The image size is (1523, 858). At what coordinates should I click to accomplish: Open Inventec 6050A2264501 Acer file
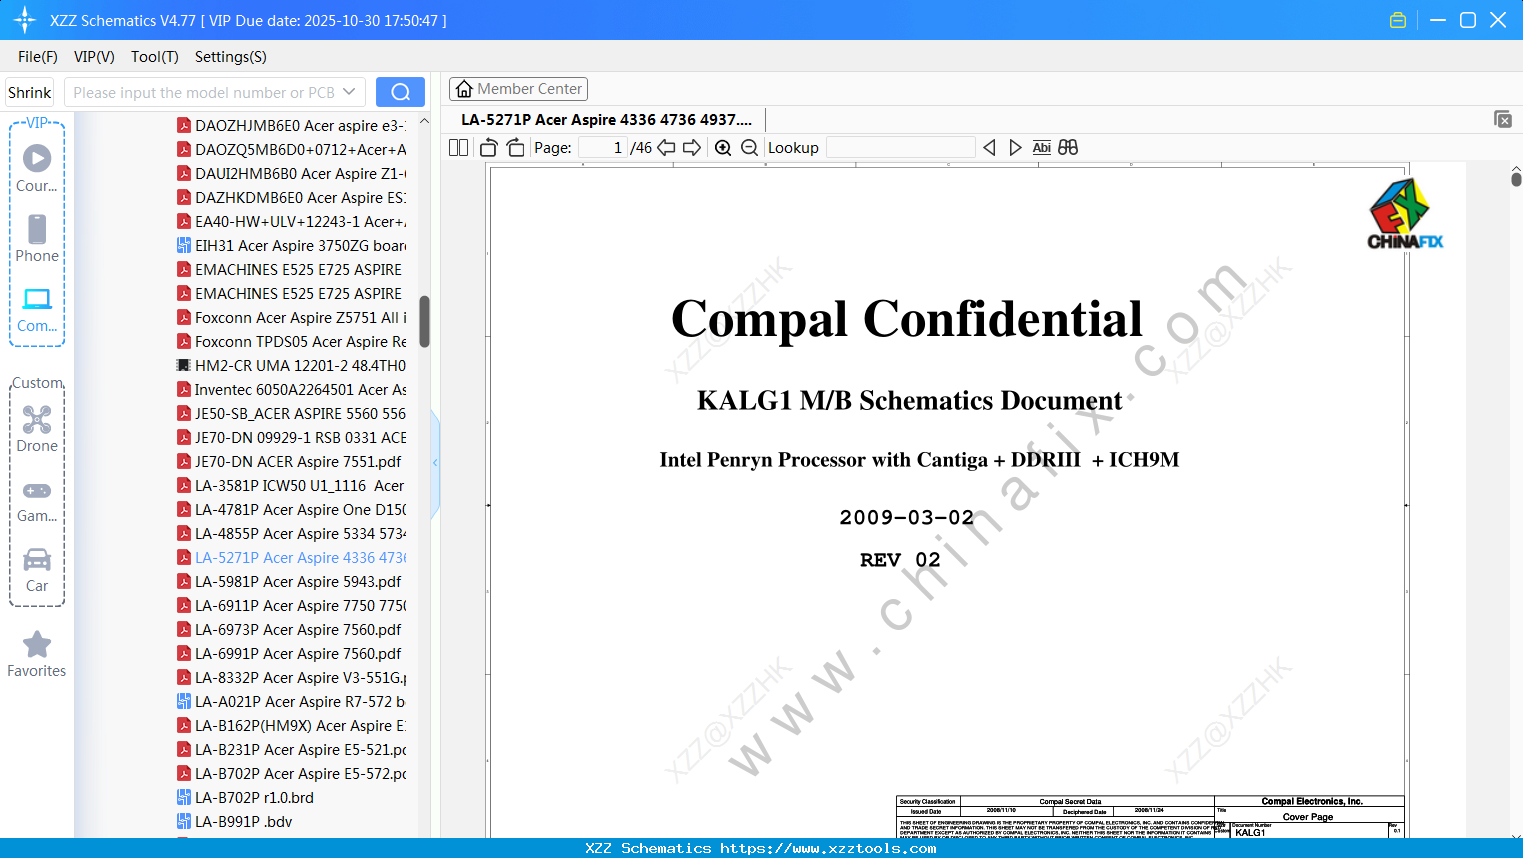pos(291,390)
